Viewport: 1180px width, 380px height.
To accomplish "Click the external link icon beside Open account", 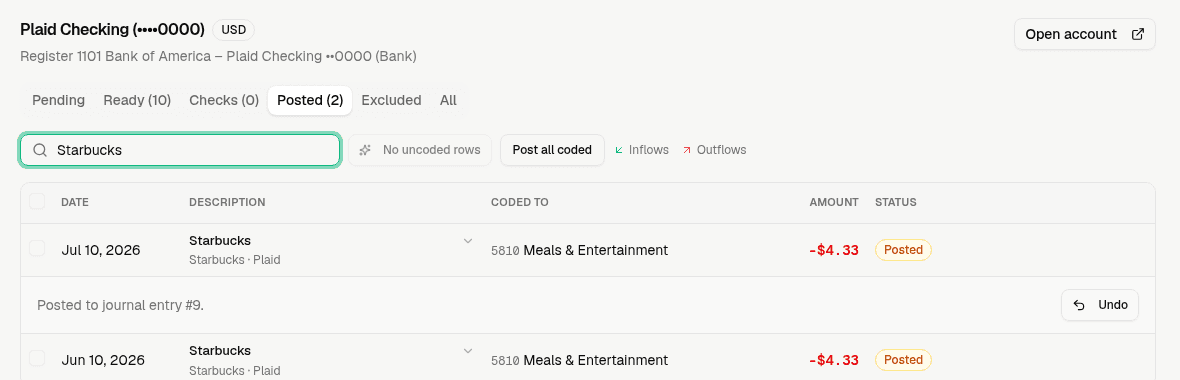I will click(1138, 34).
